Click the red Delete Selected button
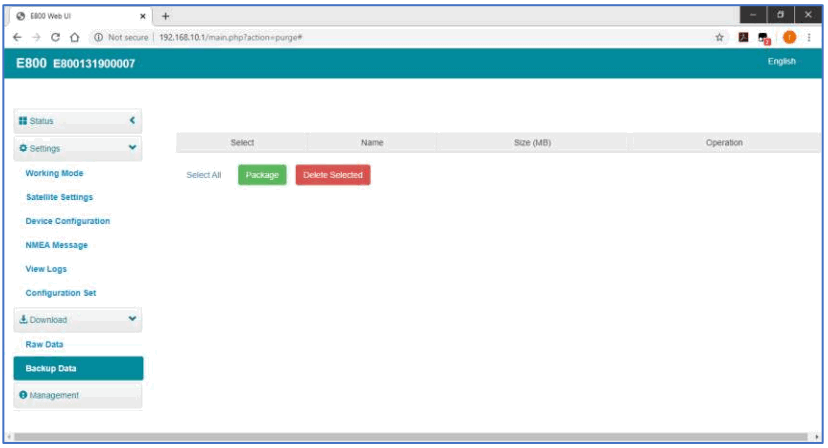Image resolution: width=828 pixels, height=448 pixels. coord(333,175)
